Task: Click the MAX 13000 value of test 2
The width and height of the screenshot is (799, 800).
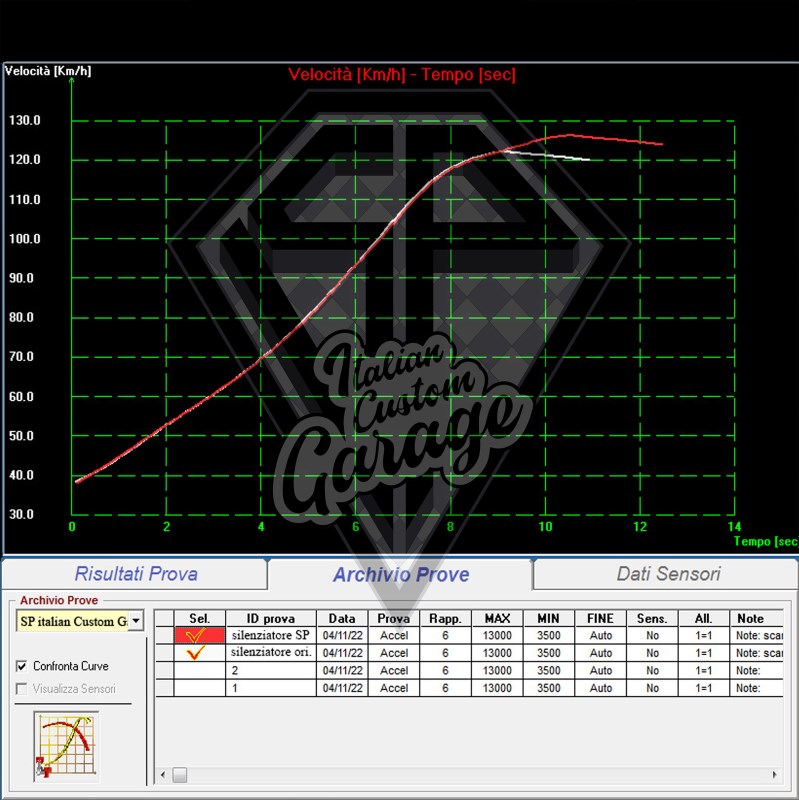Action: (x=497, y=670)
